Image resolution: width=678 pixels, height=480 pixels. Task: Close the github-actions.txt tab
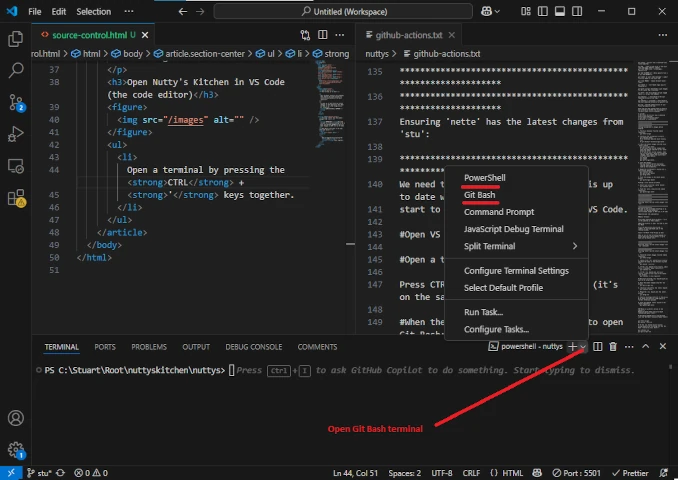451,35
